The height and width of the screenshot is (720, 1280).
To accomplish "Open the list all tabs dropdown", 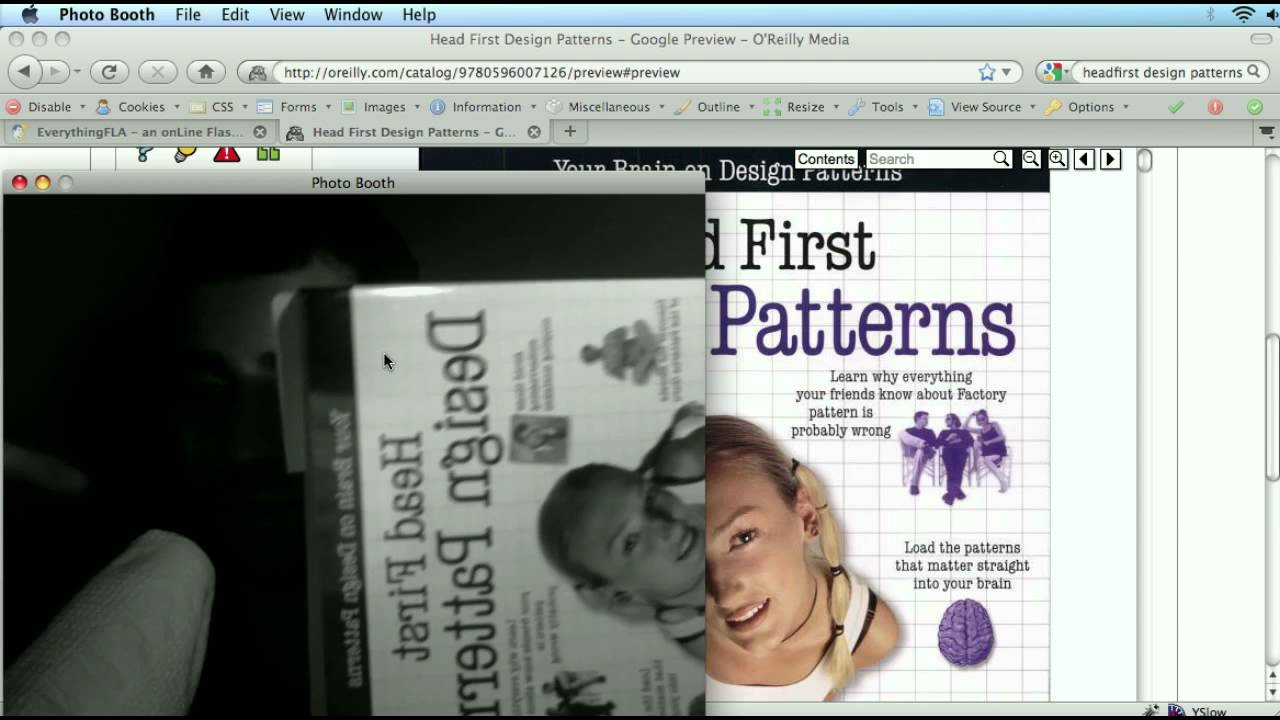I will 1266,132.
